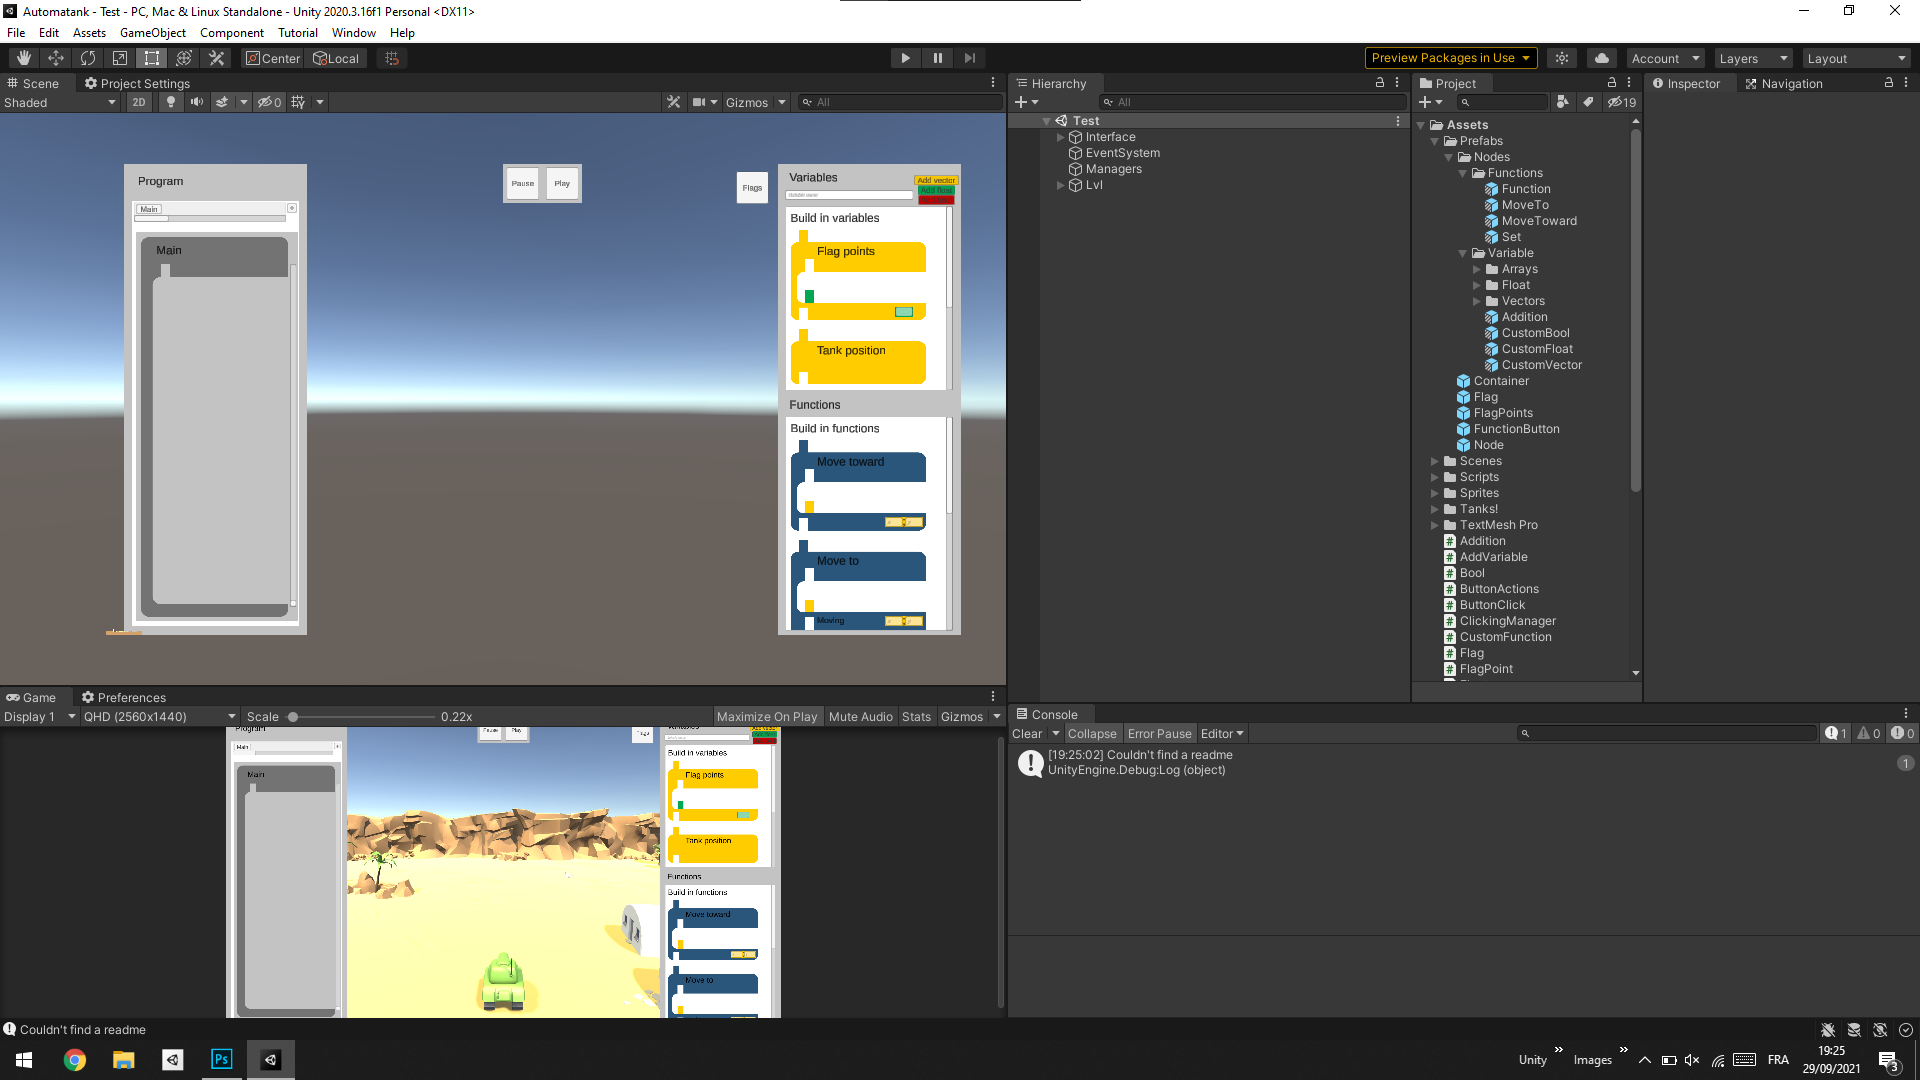Open Hierarchy panel options menu
The height and width of the screenshot is (1080, 1920).
pos(1397,83)
